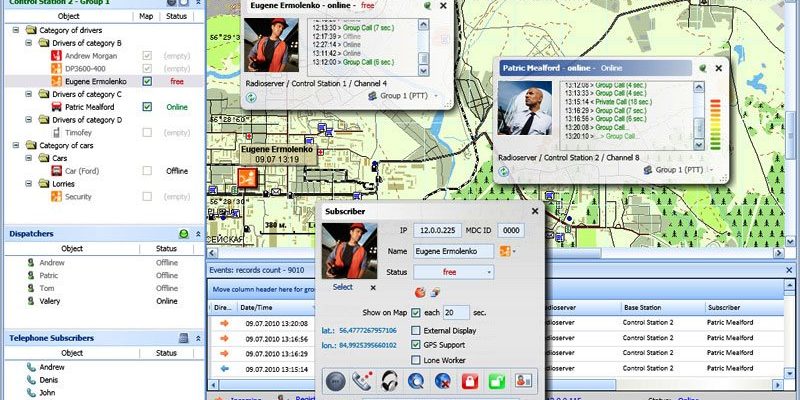Click the orange Eugene Ermolenko map marker
This screenshot has height=400, width=800.
pos(245,177)
